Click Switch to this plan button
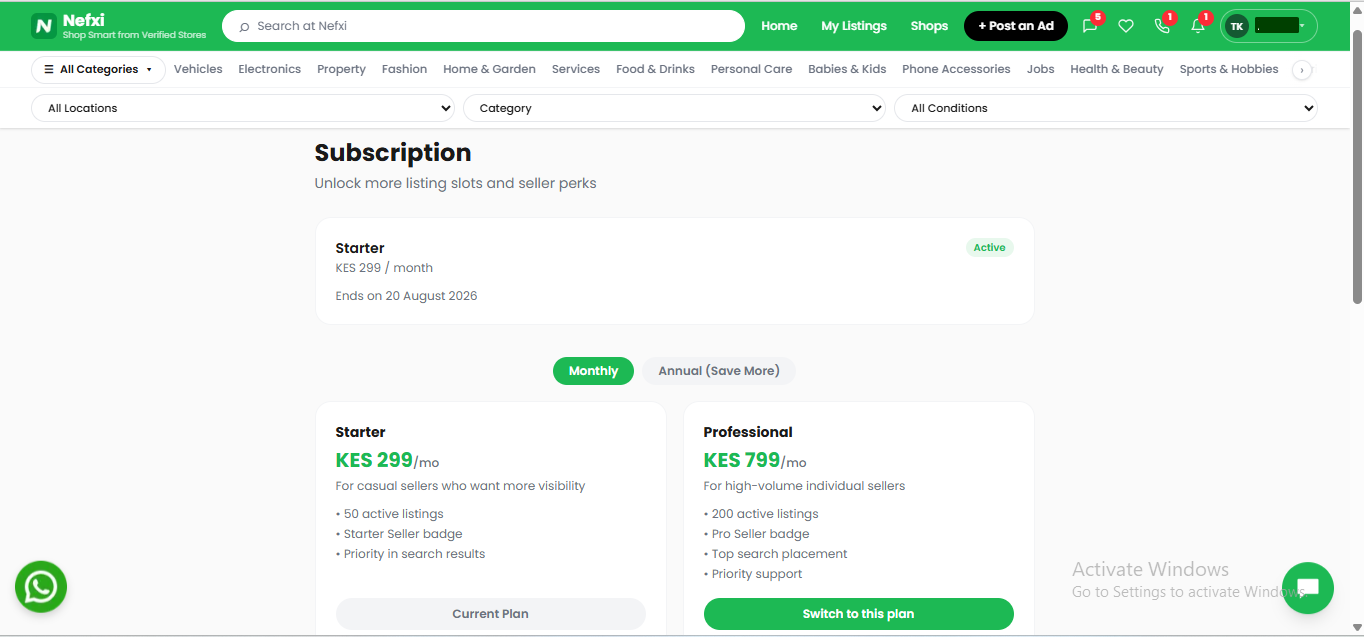 coord(858,614)
